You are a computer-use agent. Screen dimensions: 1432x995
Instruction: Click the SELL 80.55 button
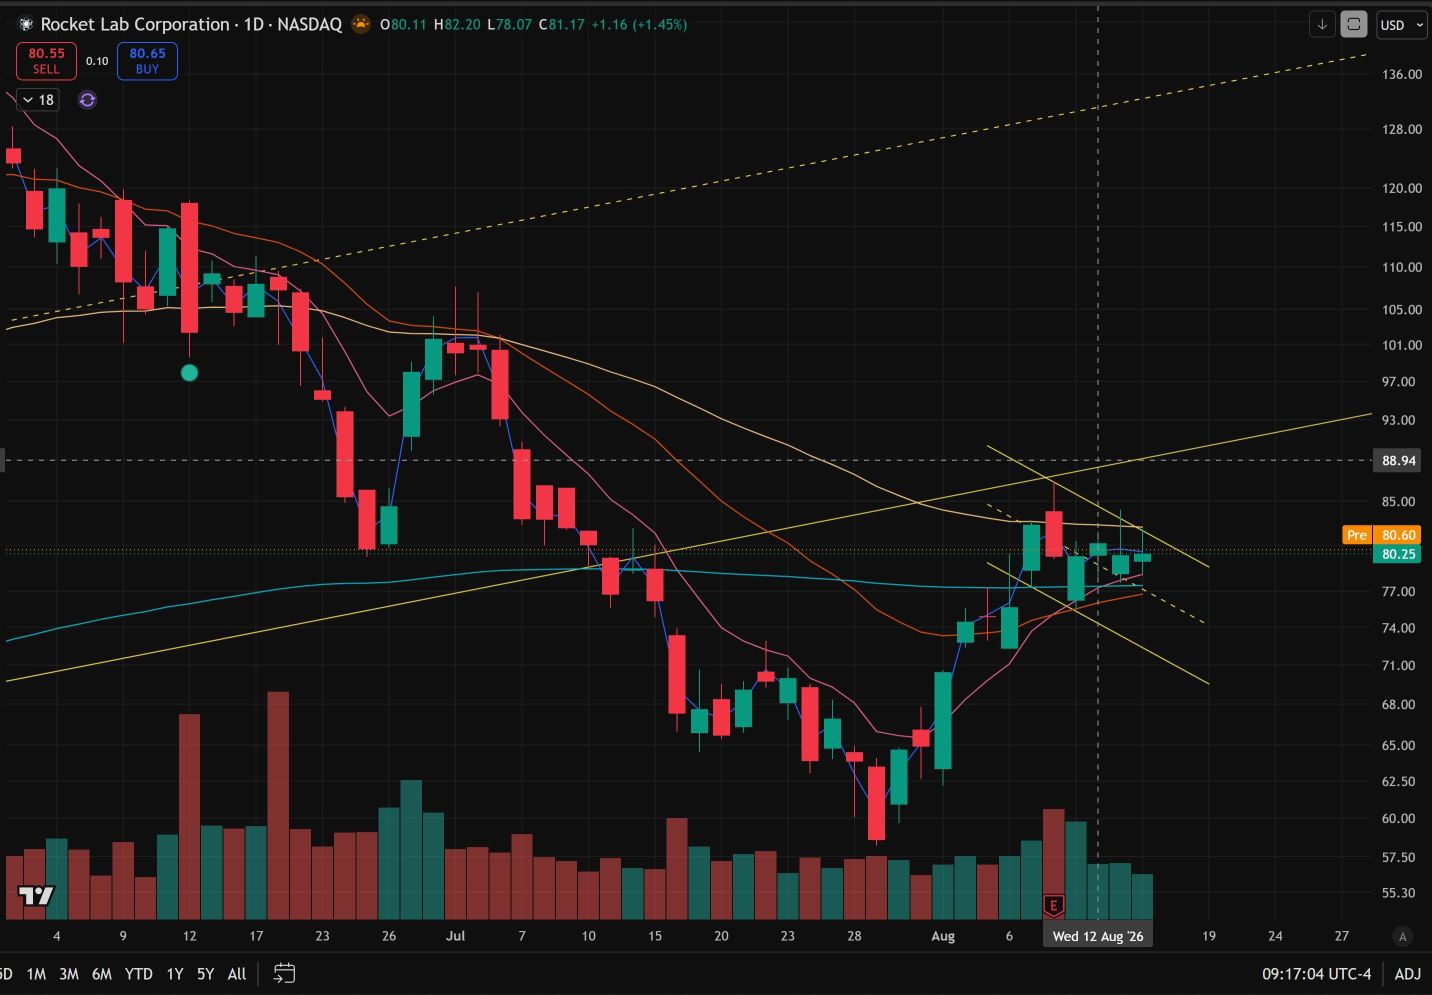(x=46, y=61)
